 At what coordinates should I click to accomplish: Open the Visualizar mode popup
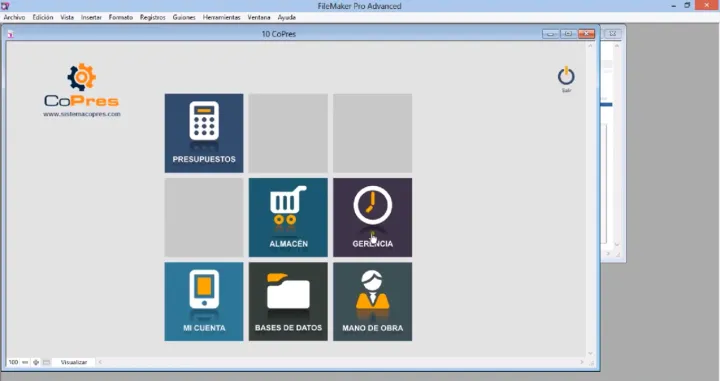tap(74, 362)
